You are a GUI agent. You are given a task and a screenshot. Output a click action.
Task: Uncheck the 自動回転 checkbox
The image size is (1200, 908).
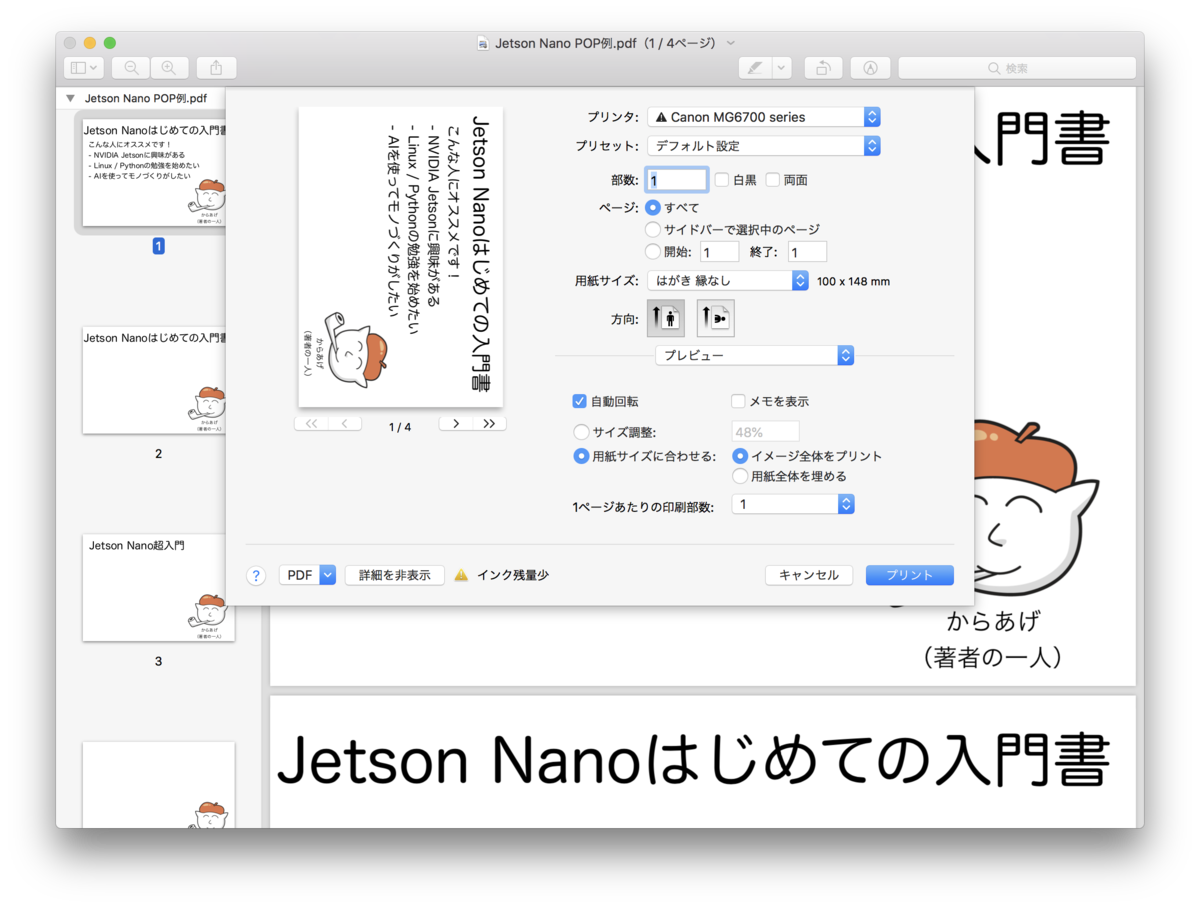(x=579, y=401)
